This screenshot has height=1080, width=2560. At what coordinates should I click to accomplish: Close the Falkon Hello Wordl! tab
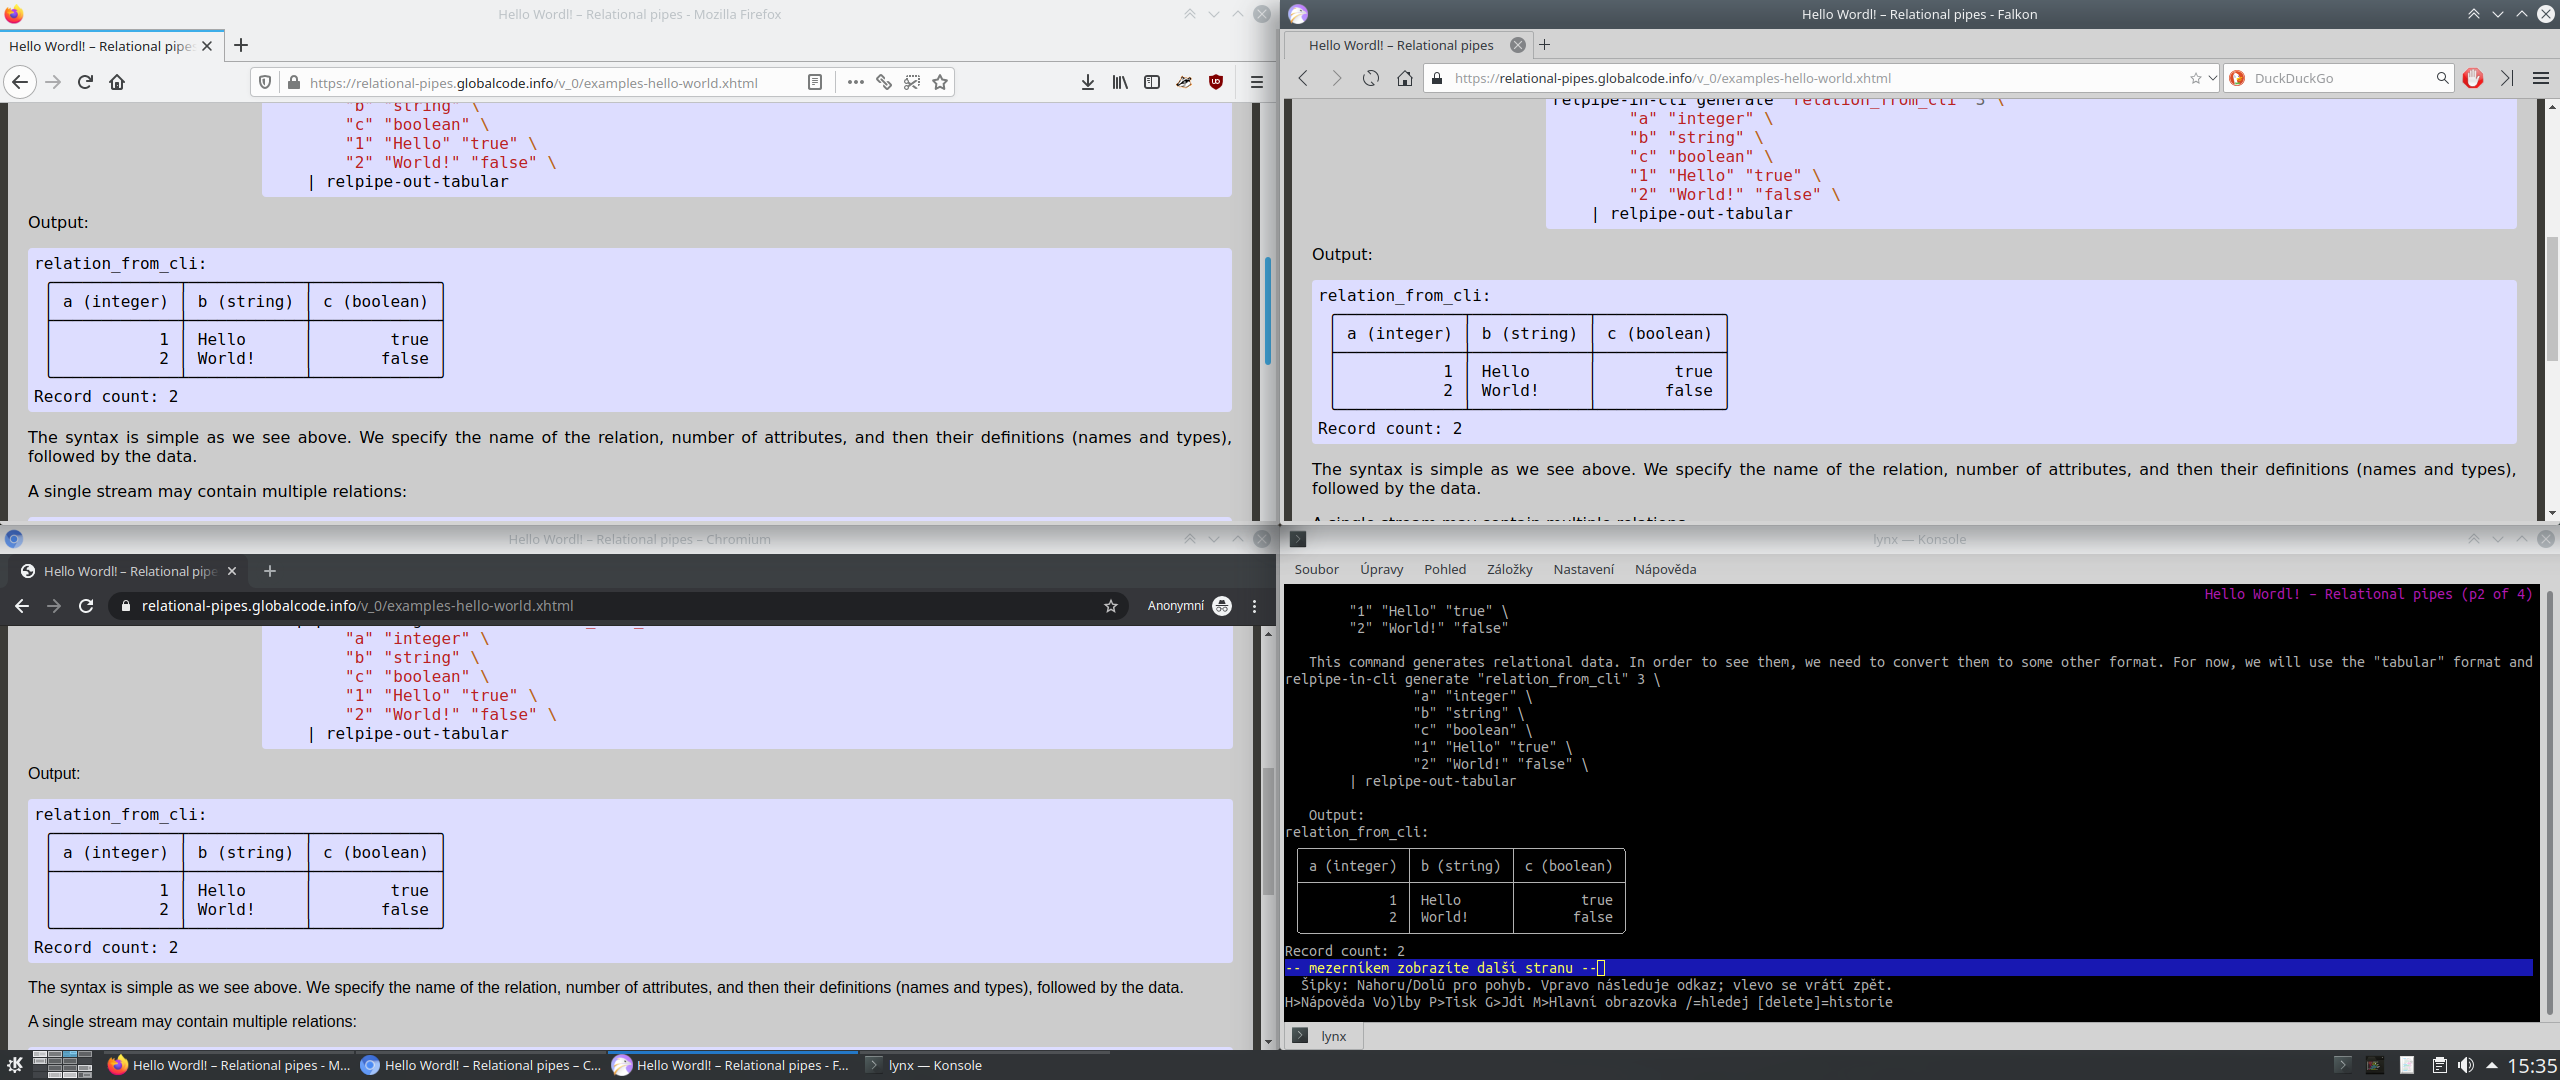[x=1518, y=45]
